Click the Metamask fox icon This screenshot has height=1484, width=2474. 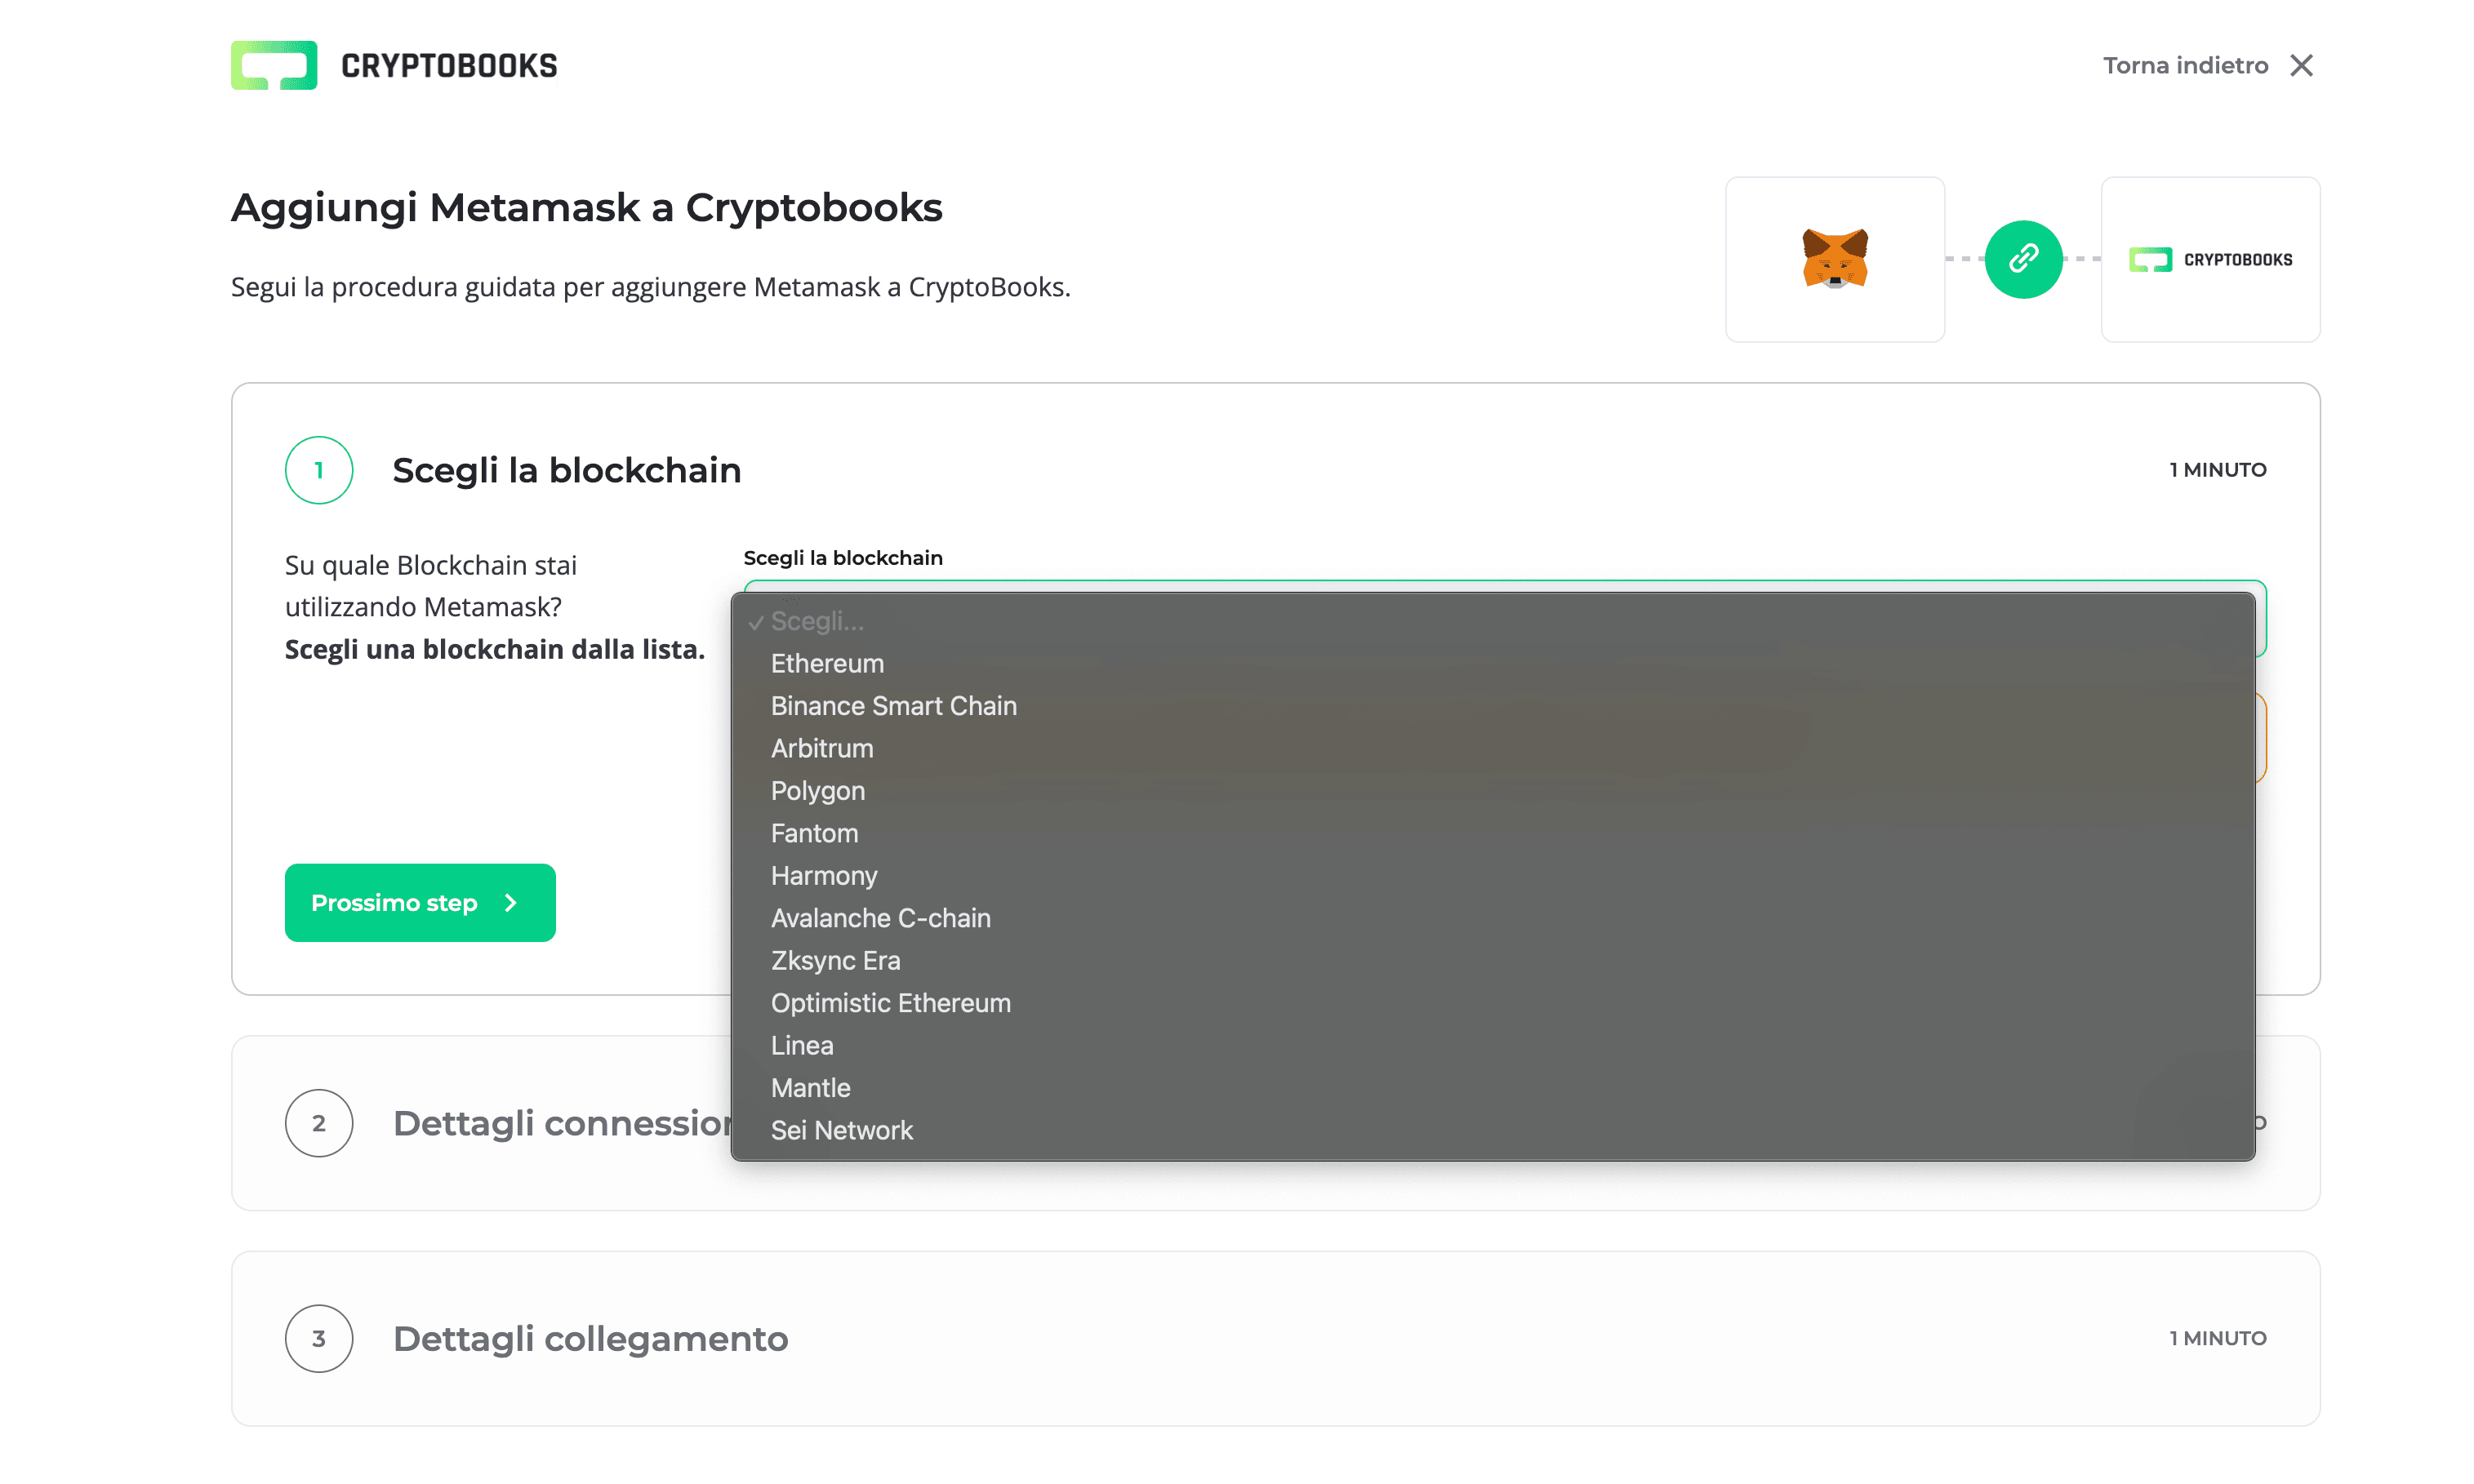(x=1834, y=259)
